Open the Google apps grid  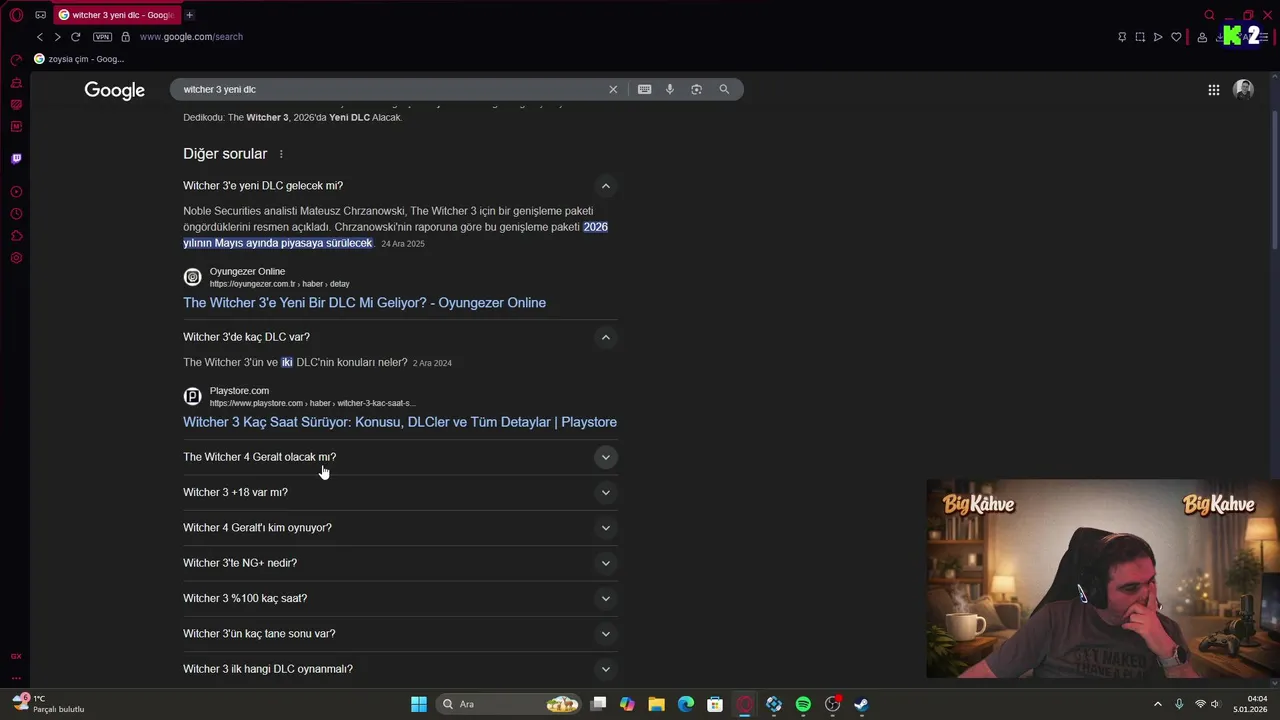1213,90
